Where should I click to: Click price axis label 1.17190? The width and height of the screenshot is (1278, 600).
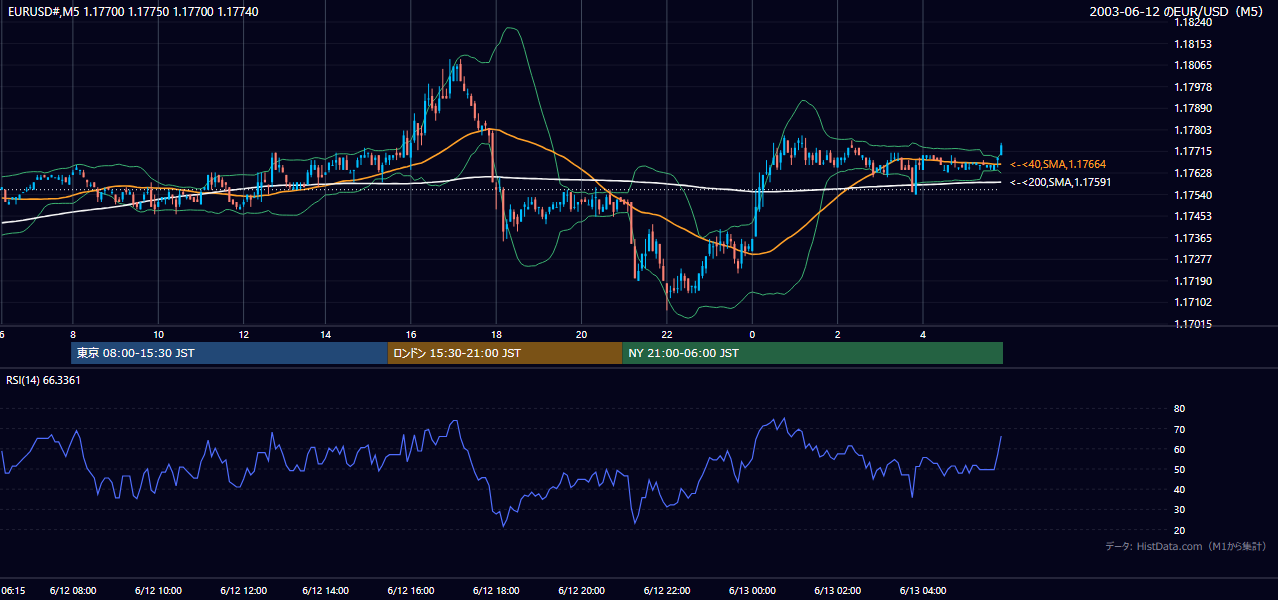(x=1193, y=282)
